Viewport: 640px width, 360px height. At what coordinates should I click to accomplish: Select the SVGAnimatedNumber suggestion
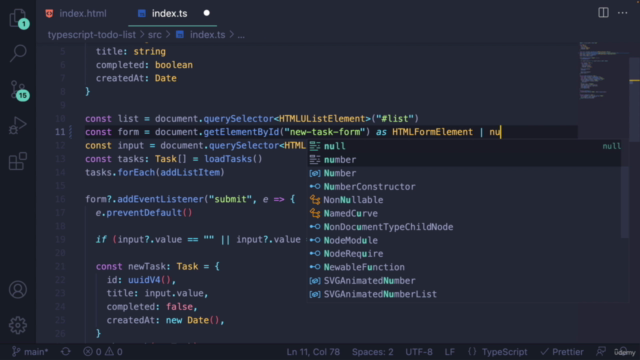click(x=464, y=281)
